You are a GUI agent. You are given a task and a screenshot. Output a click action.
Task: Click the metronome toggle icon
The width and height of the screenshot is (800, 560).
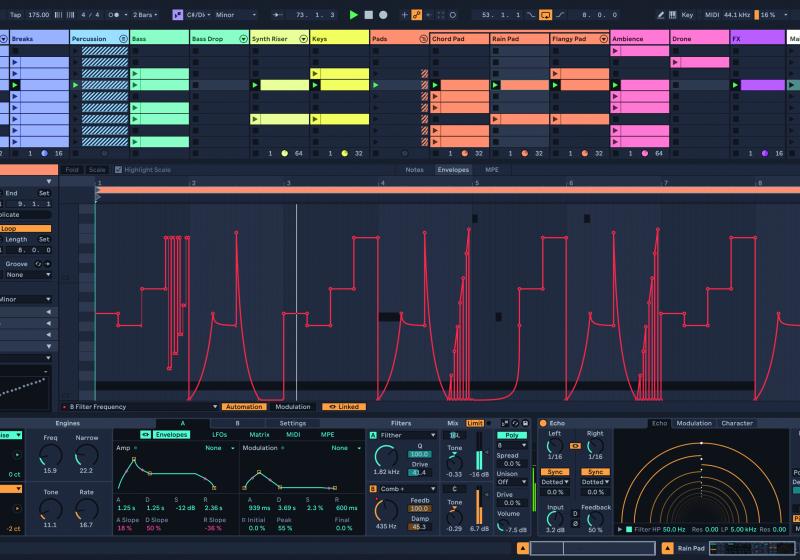coord(114,15)
